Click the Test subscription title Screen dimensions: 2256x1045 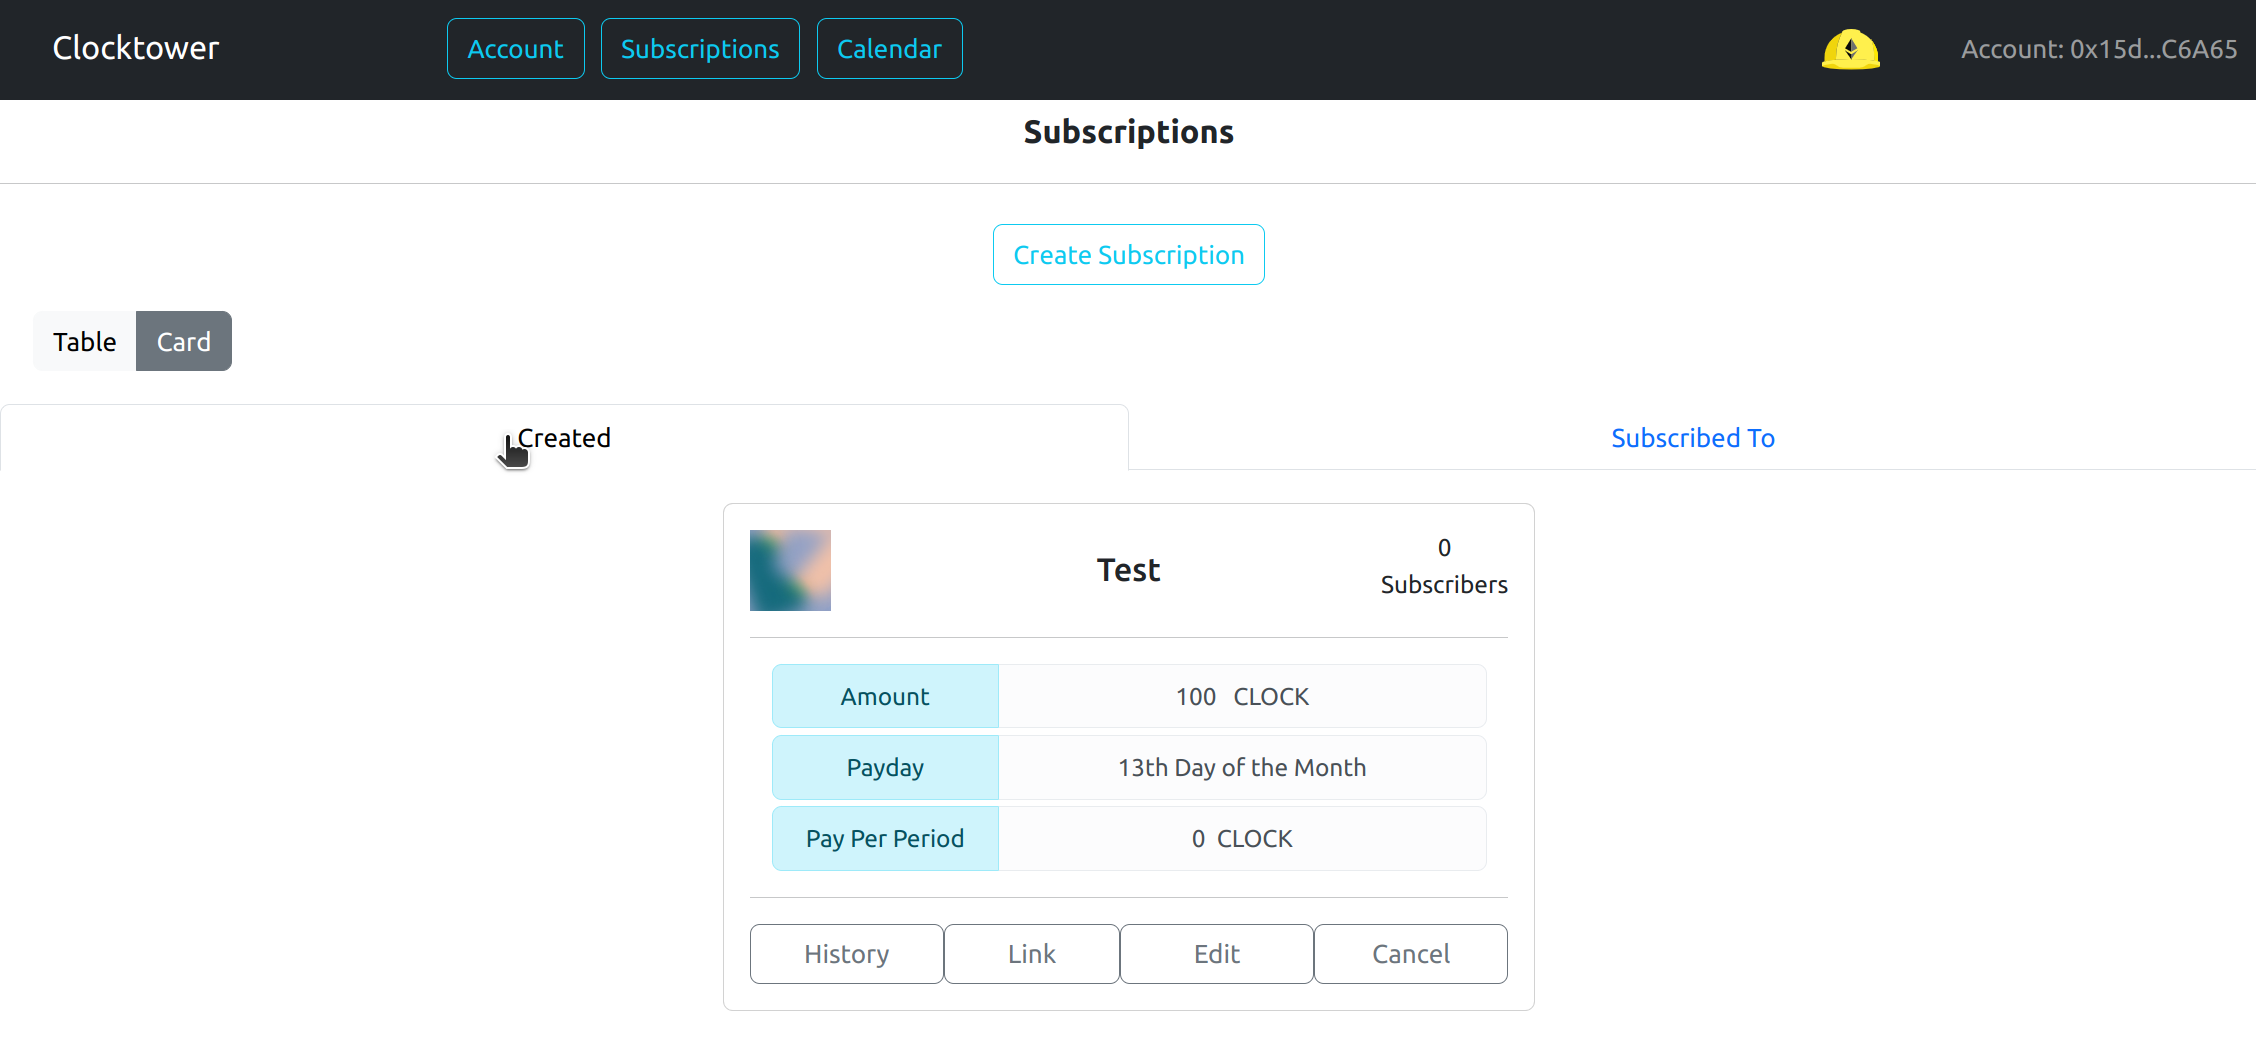1128,570
